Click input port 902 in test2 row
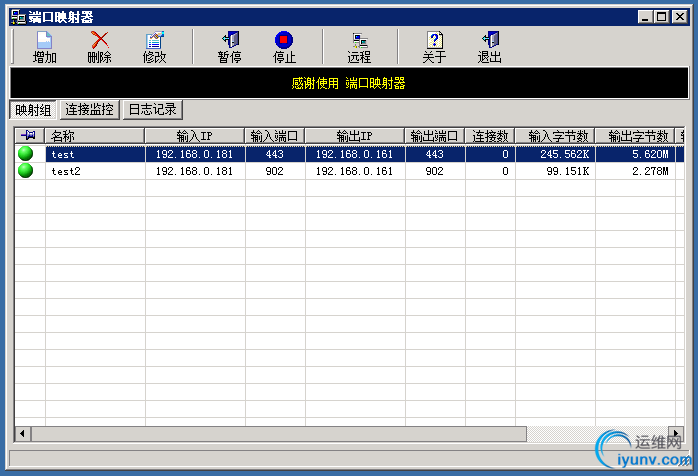The image size is (698, 476). click(274, 171)
